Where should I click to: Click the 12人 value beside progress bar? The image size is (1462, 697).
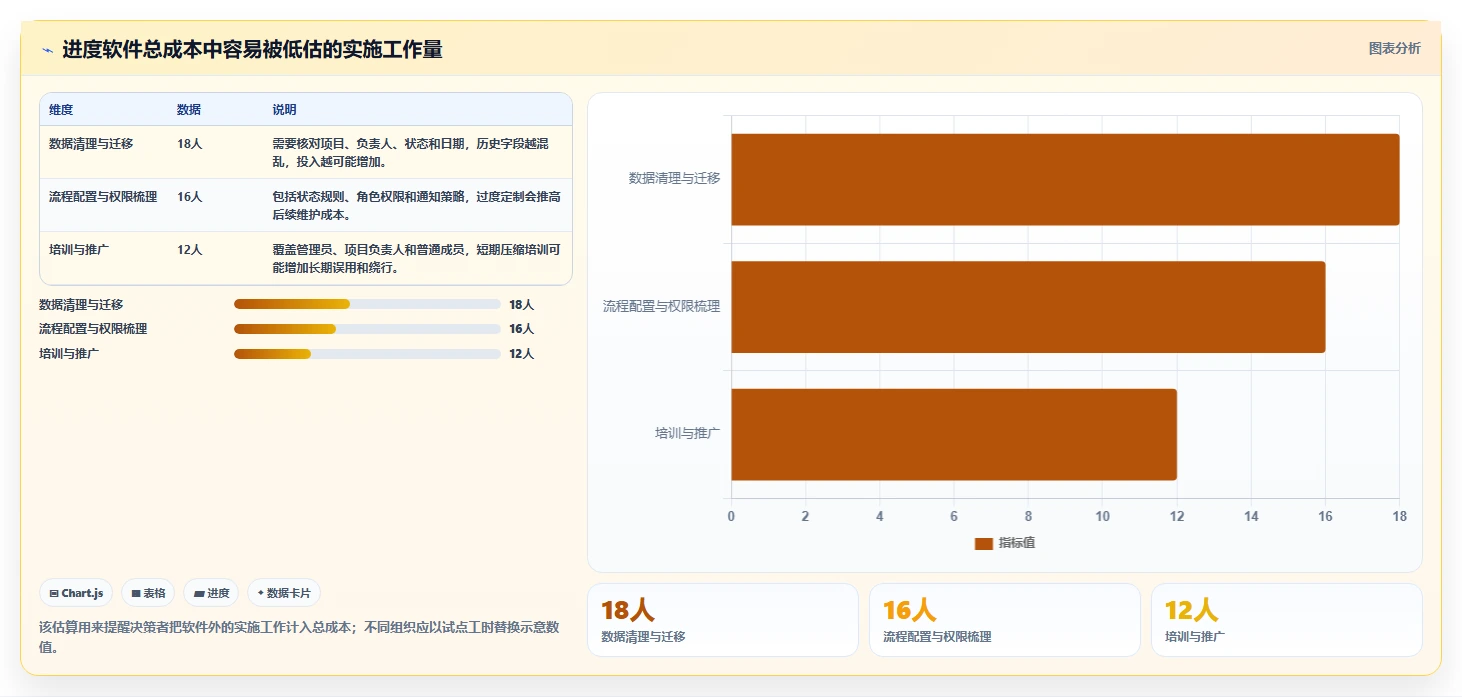522,354
